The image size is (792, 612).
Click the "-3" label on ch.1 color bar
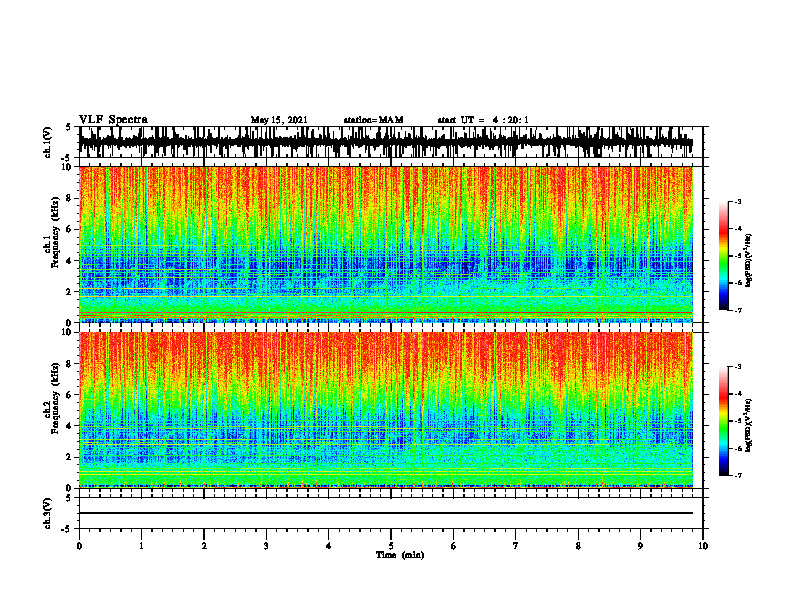point(738,202)
